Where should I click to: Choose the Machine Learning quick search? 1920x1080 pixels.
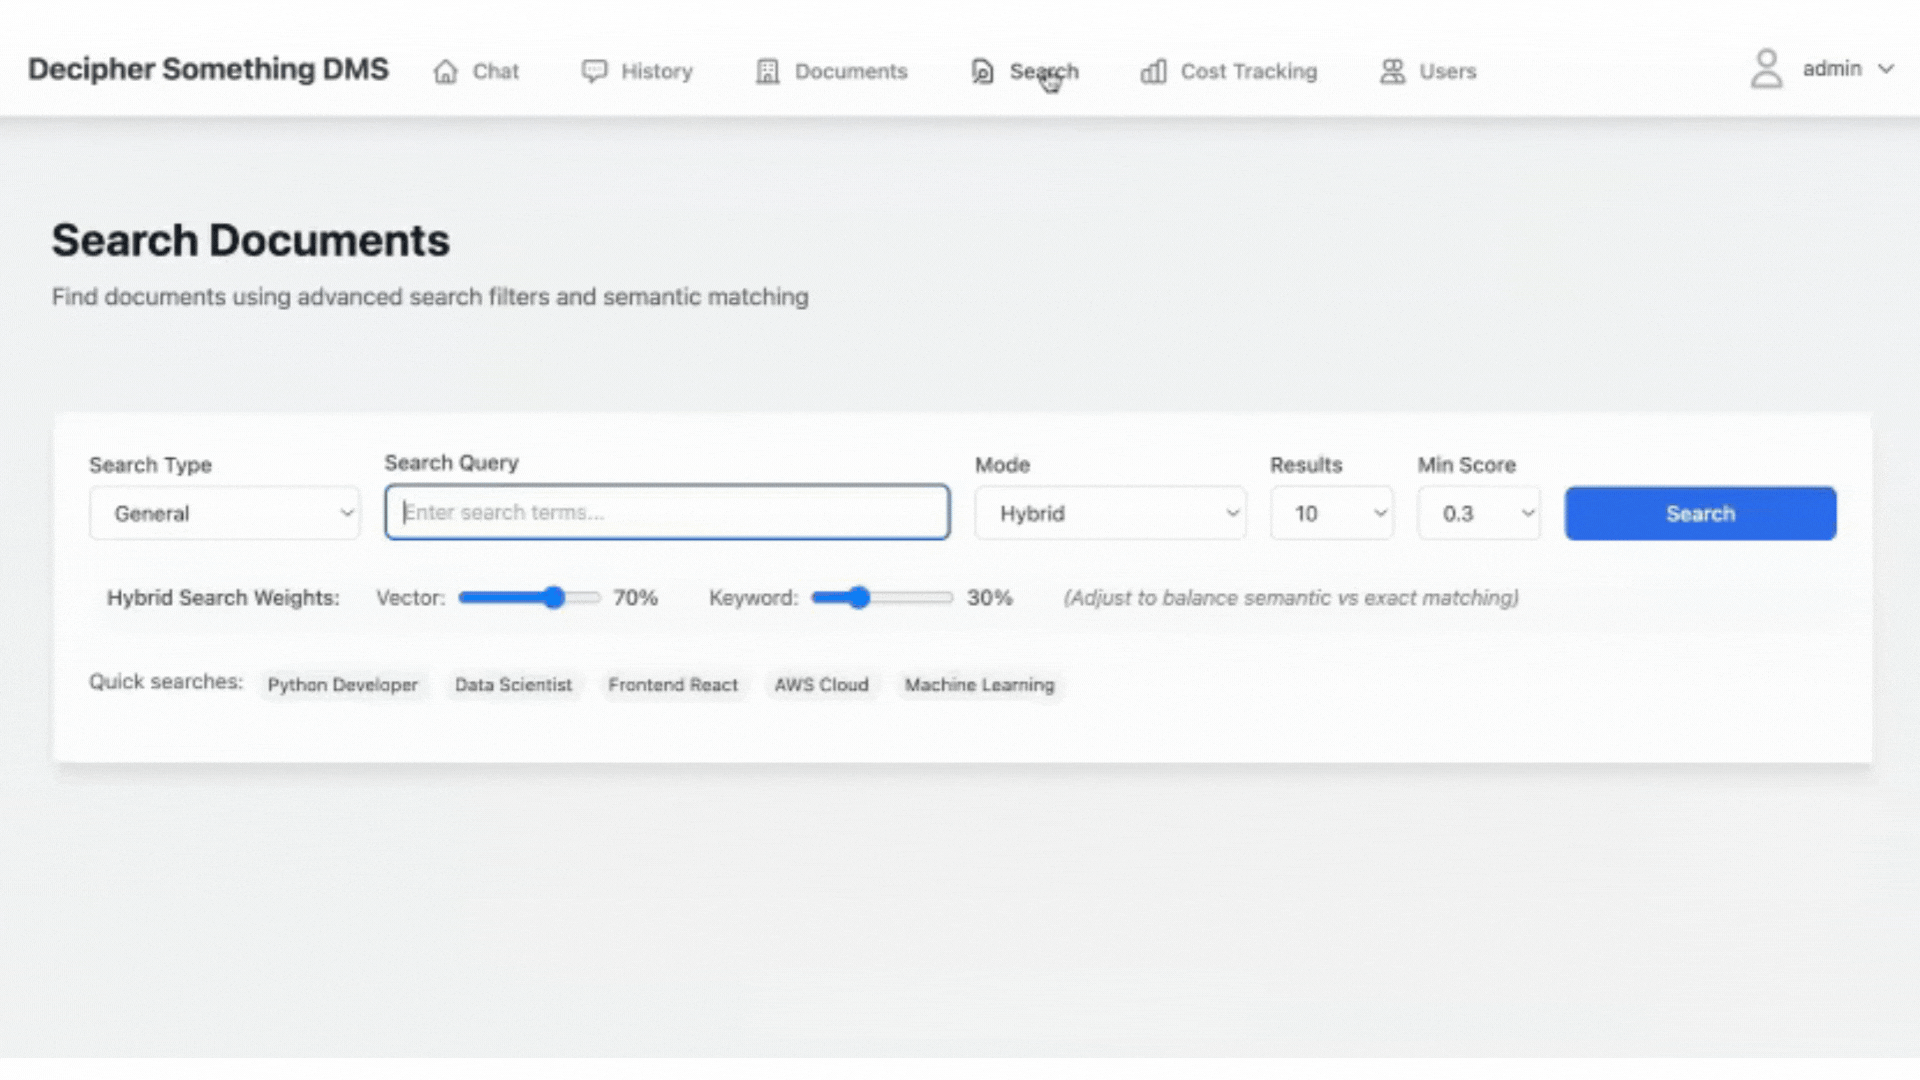(x=979, y=685)
